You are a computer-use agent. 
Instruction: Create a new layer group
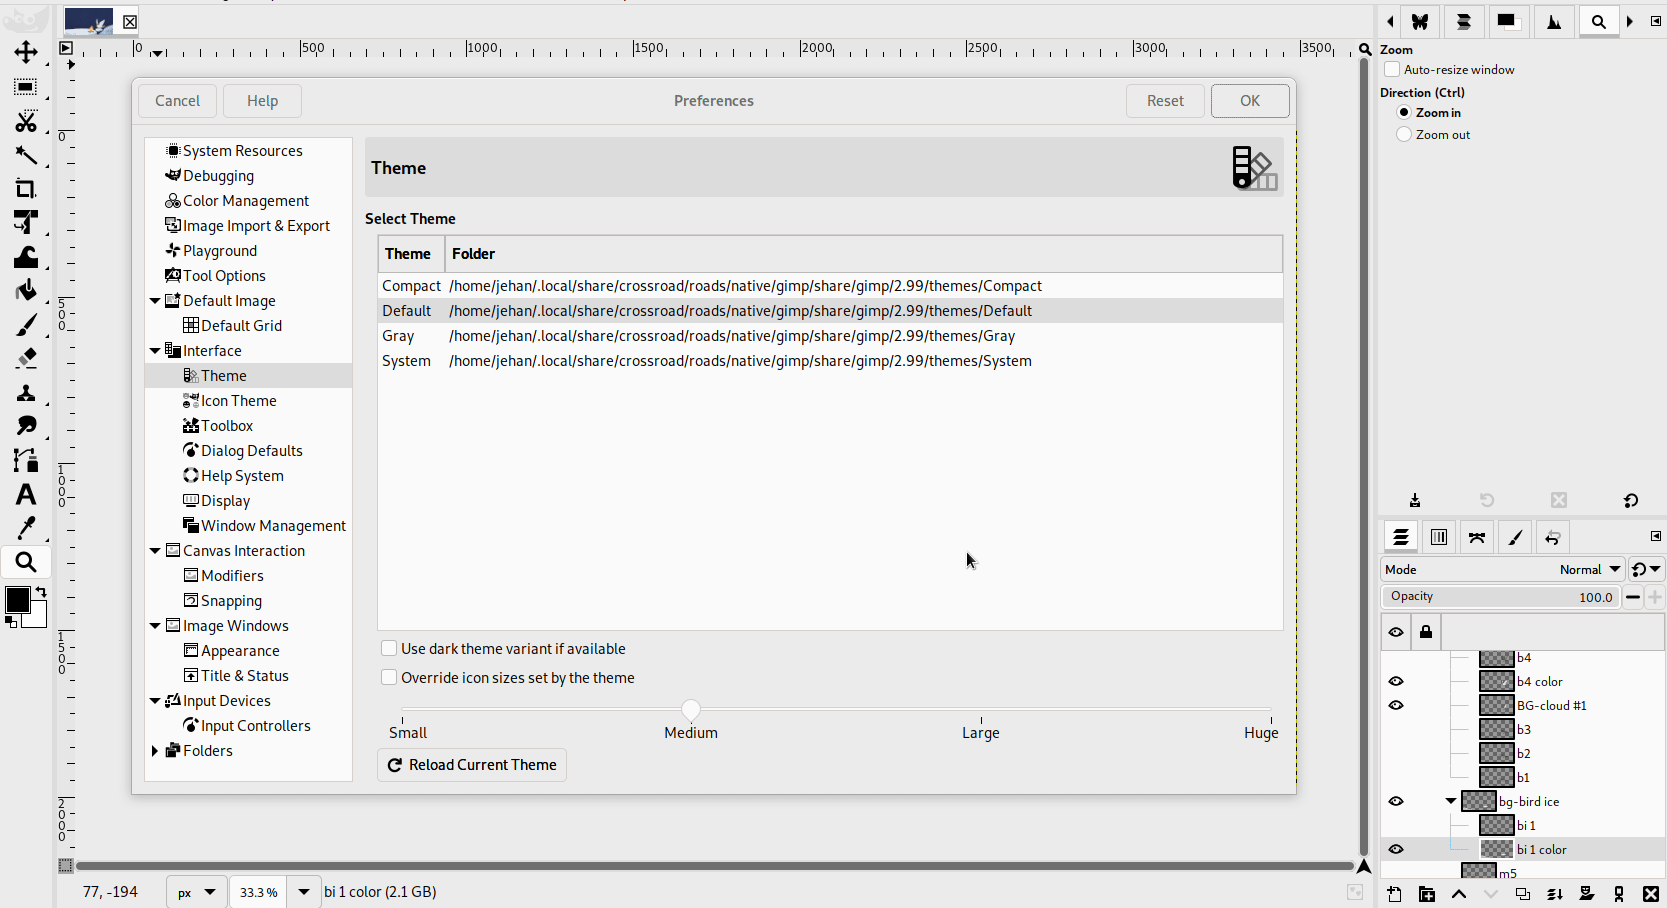1426,895
